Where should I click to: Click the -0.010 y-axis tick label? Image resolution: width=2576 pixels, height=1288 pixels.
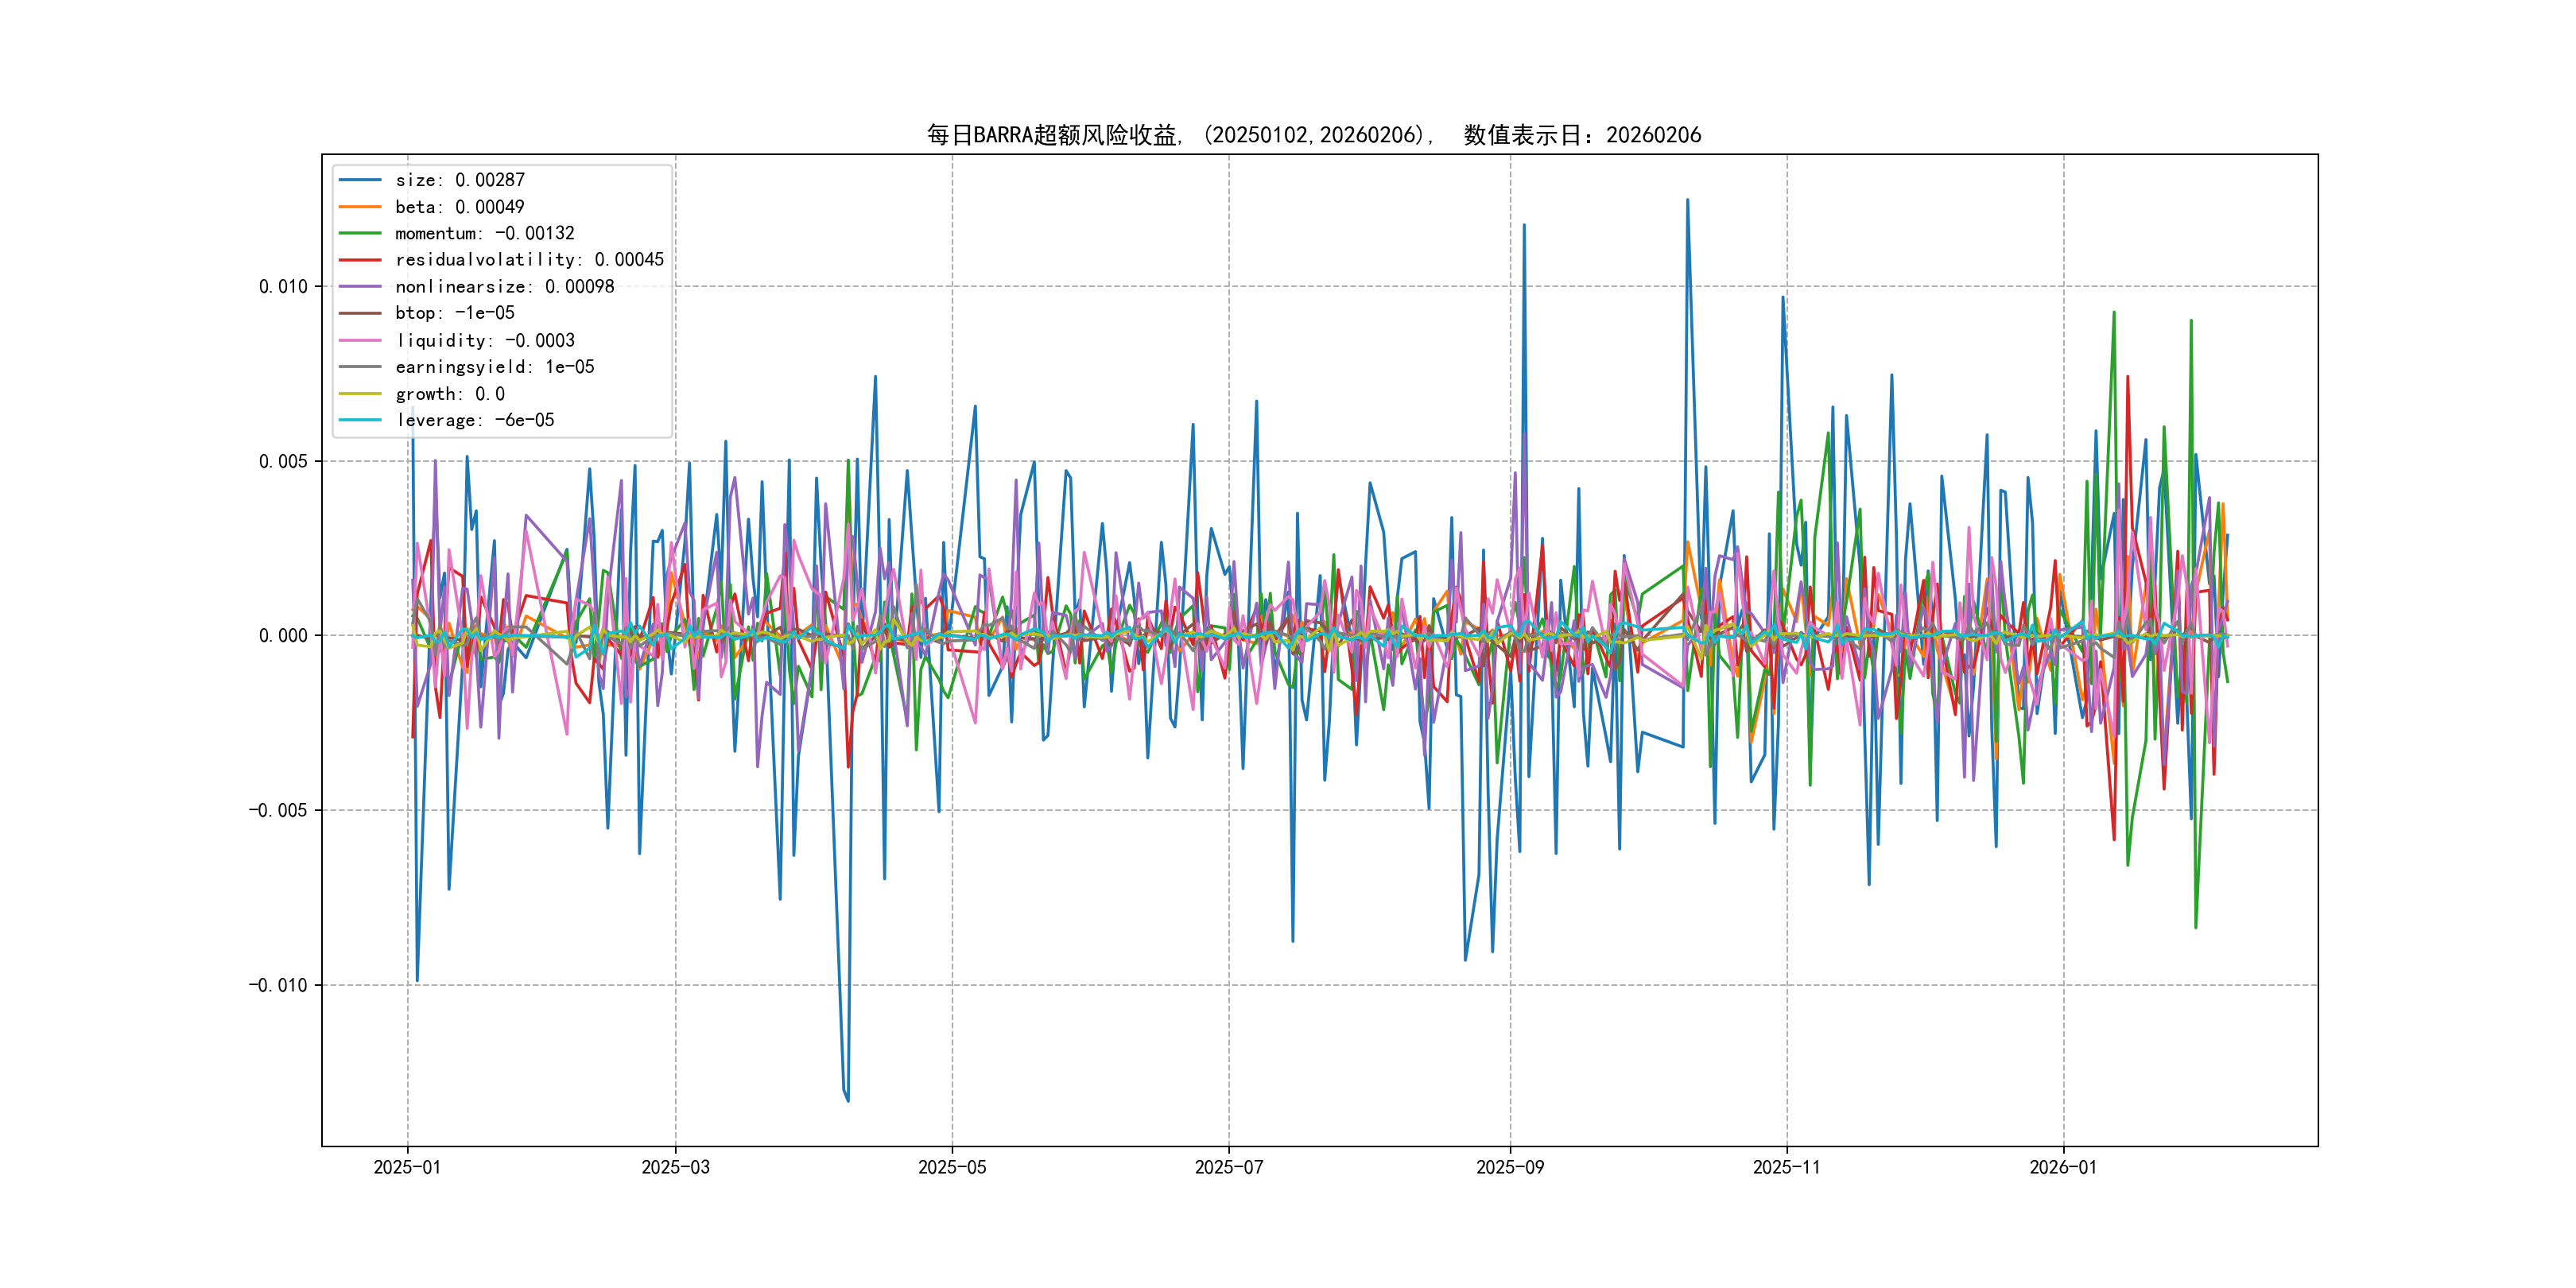[x=278, y=985]
